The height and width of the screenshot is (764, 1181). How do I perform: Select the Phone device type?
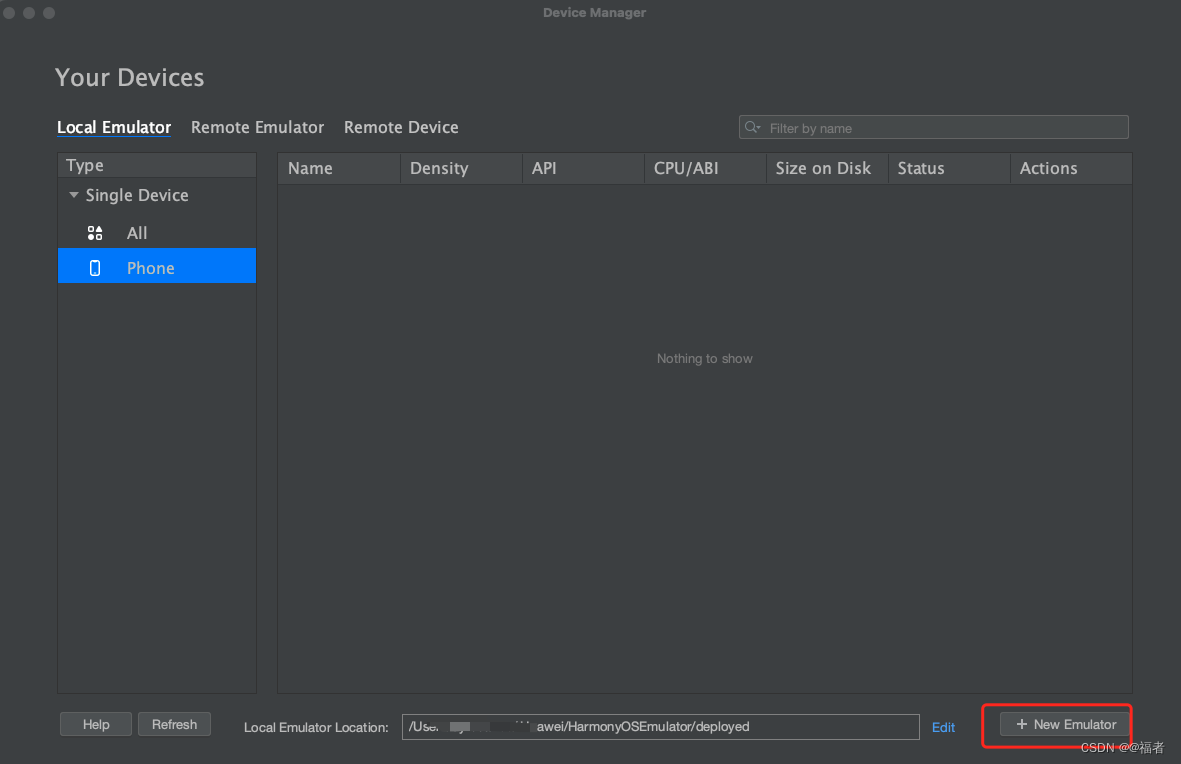(x=157, y=266)
